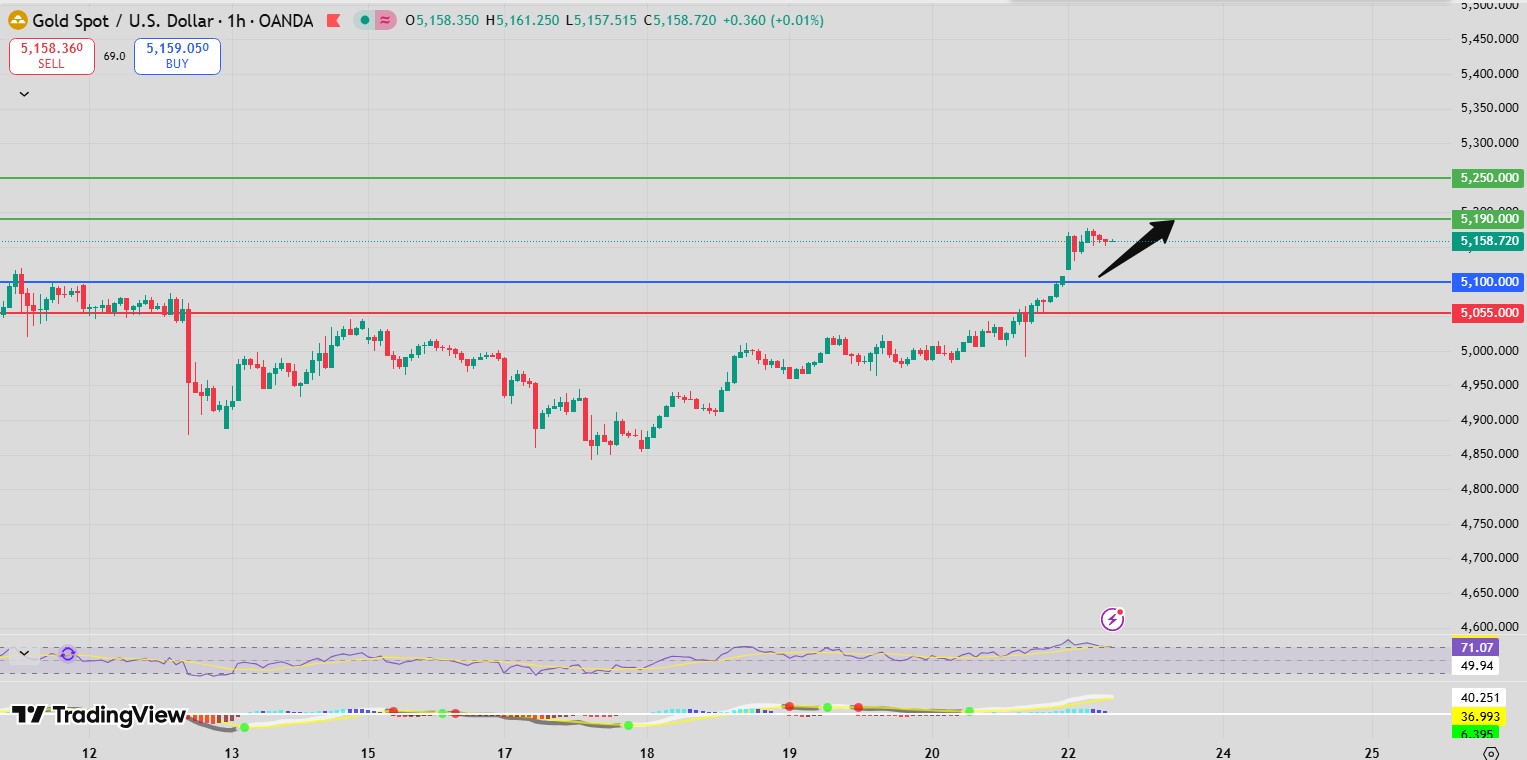Click the Gold Spot symbol logo icon
This screenshot has height=760, width=1527.
point(17,21)
